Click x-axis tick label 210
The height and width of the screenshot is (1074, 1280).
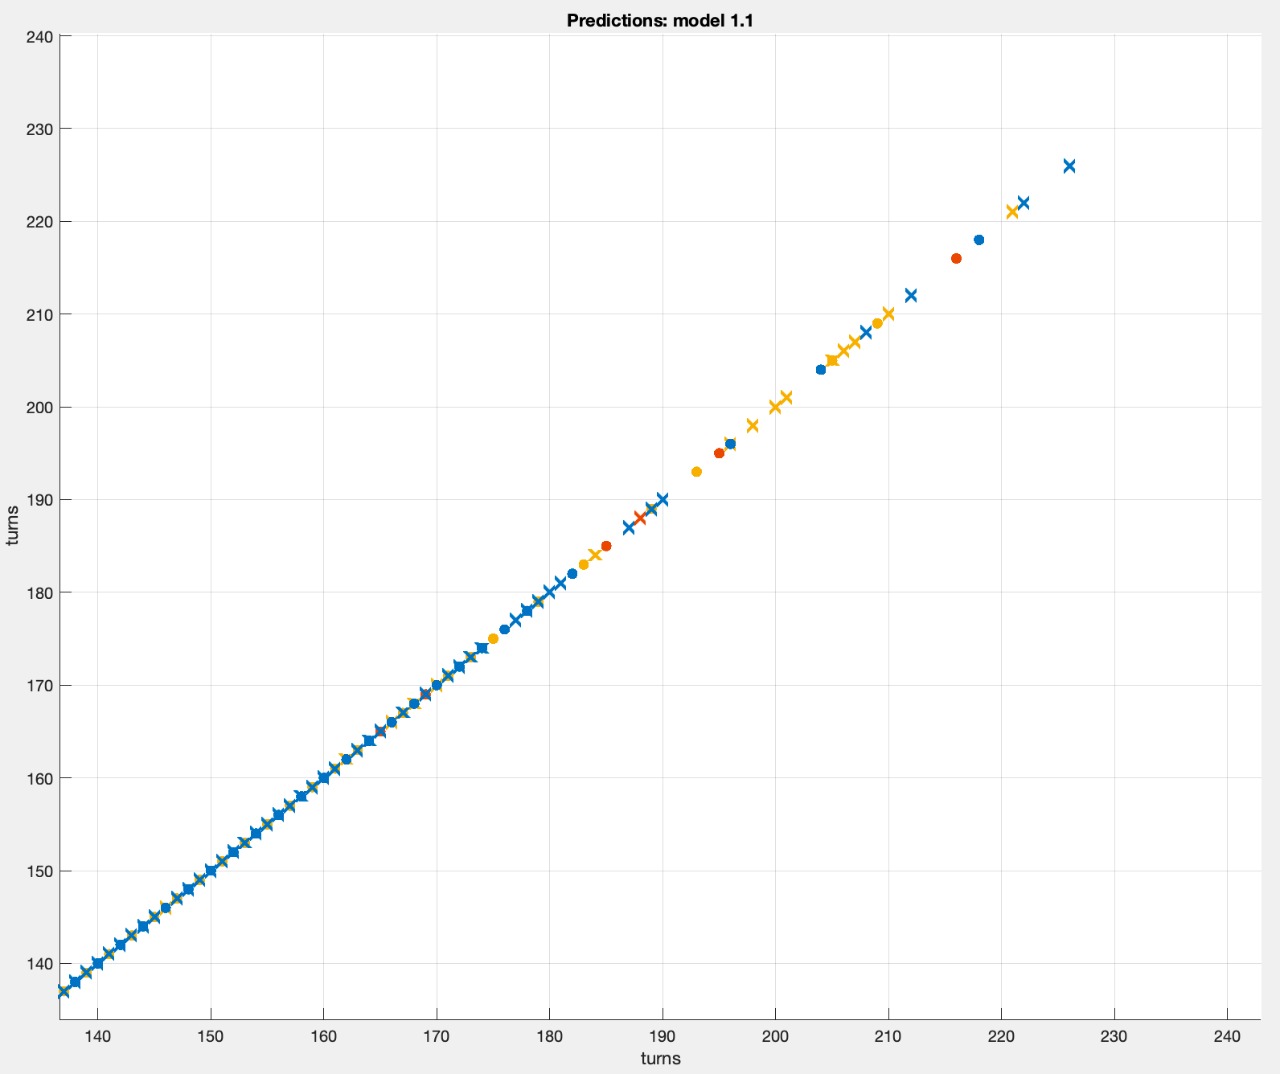pyautogui.click(x=888, y=1036)
